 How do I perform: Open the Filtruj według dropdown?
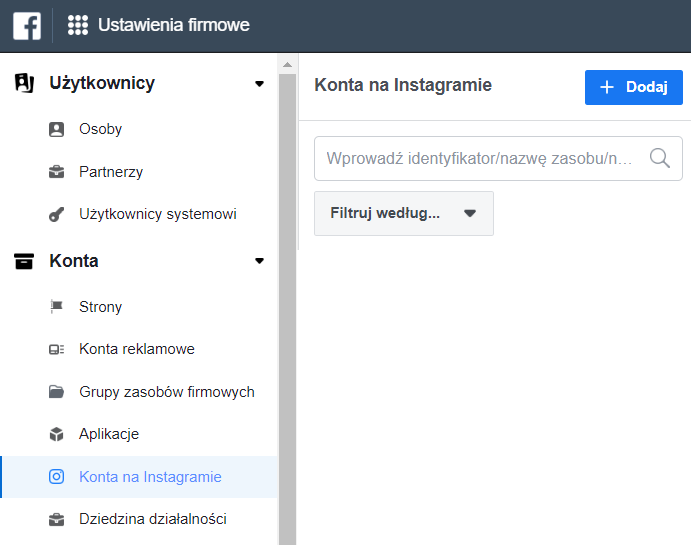(404, 213)
